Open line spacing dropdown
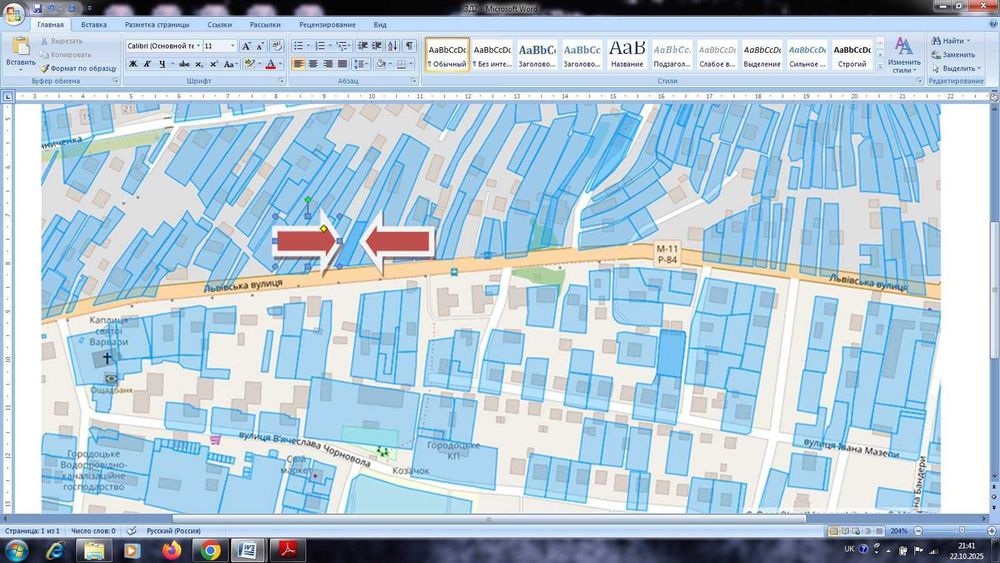The width and height of the screenshot is (1000, 563). tap(361, 64)
